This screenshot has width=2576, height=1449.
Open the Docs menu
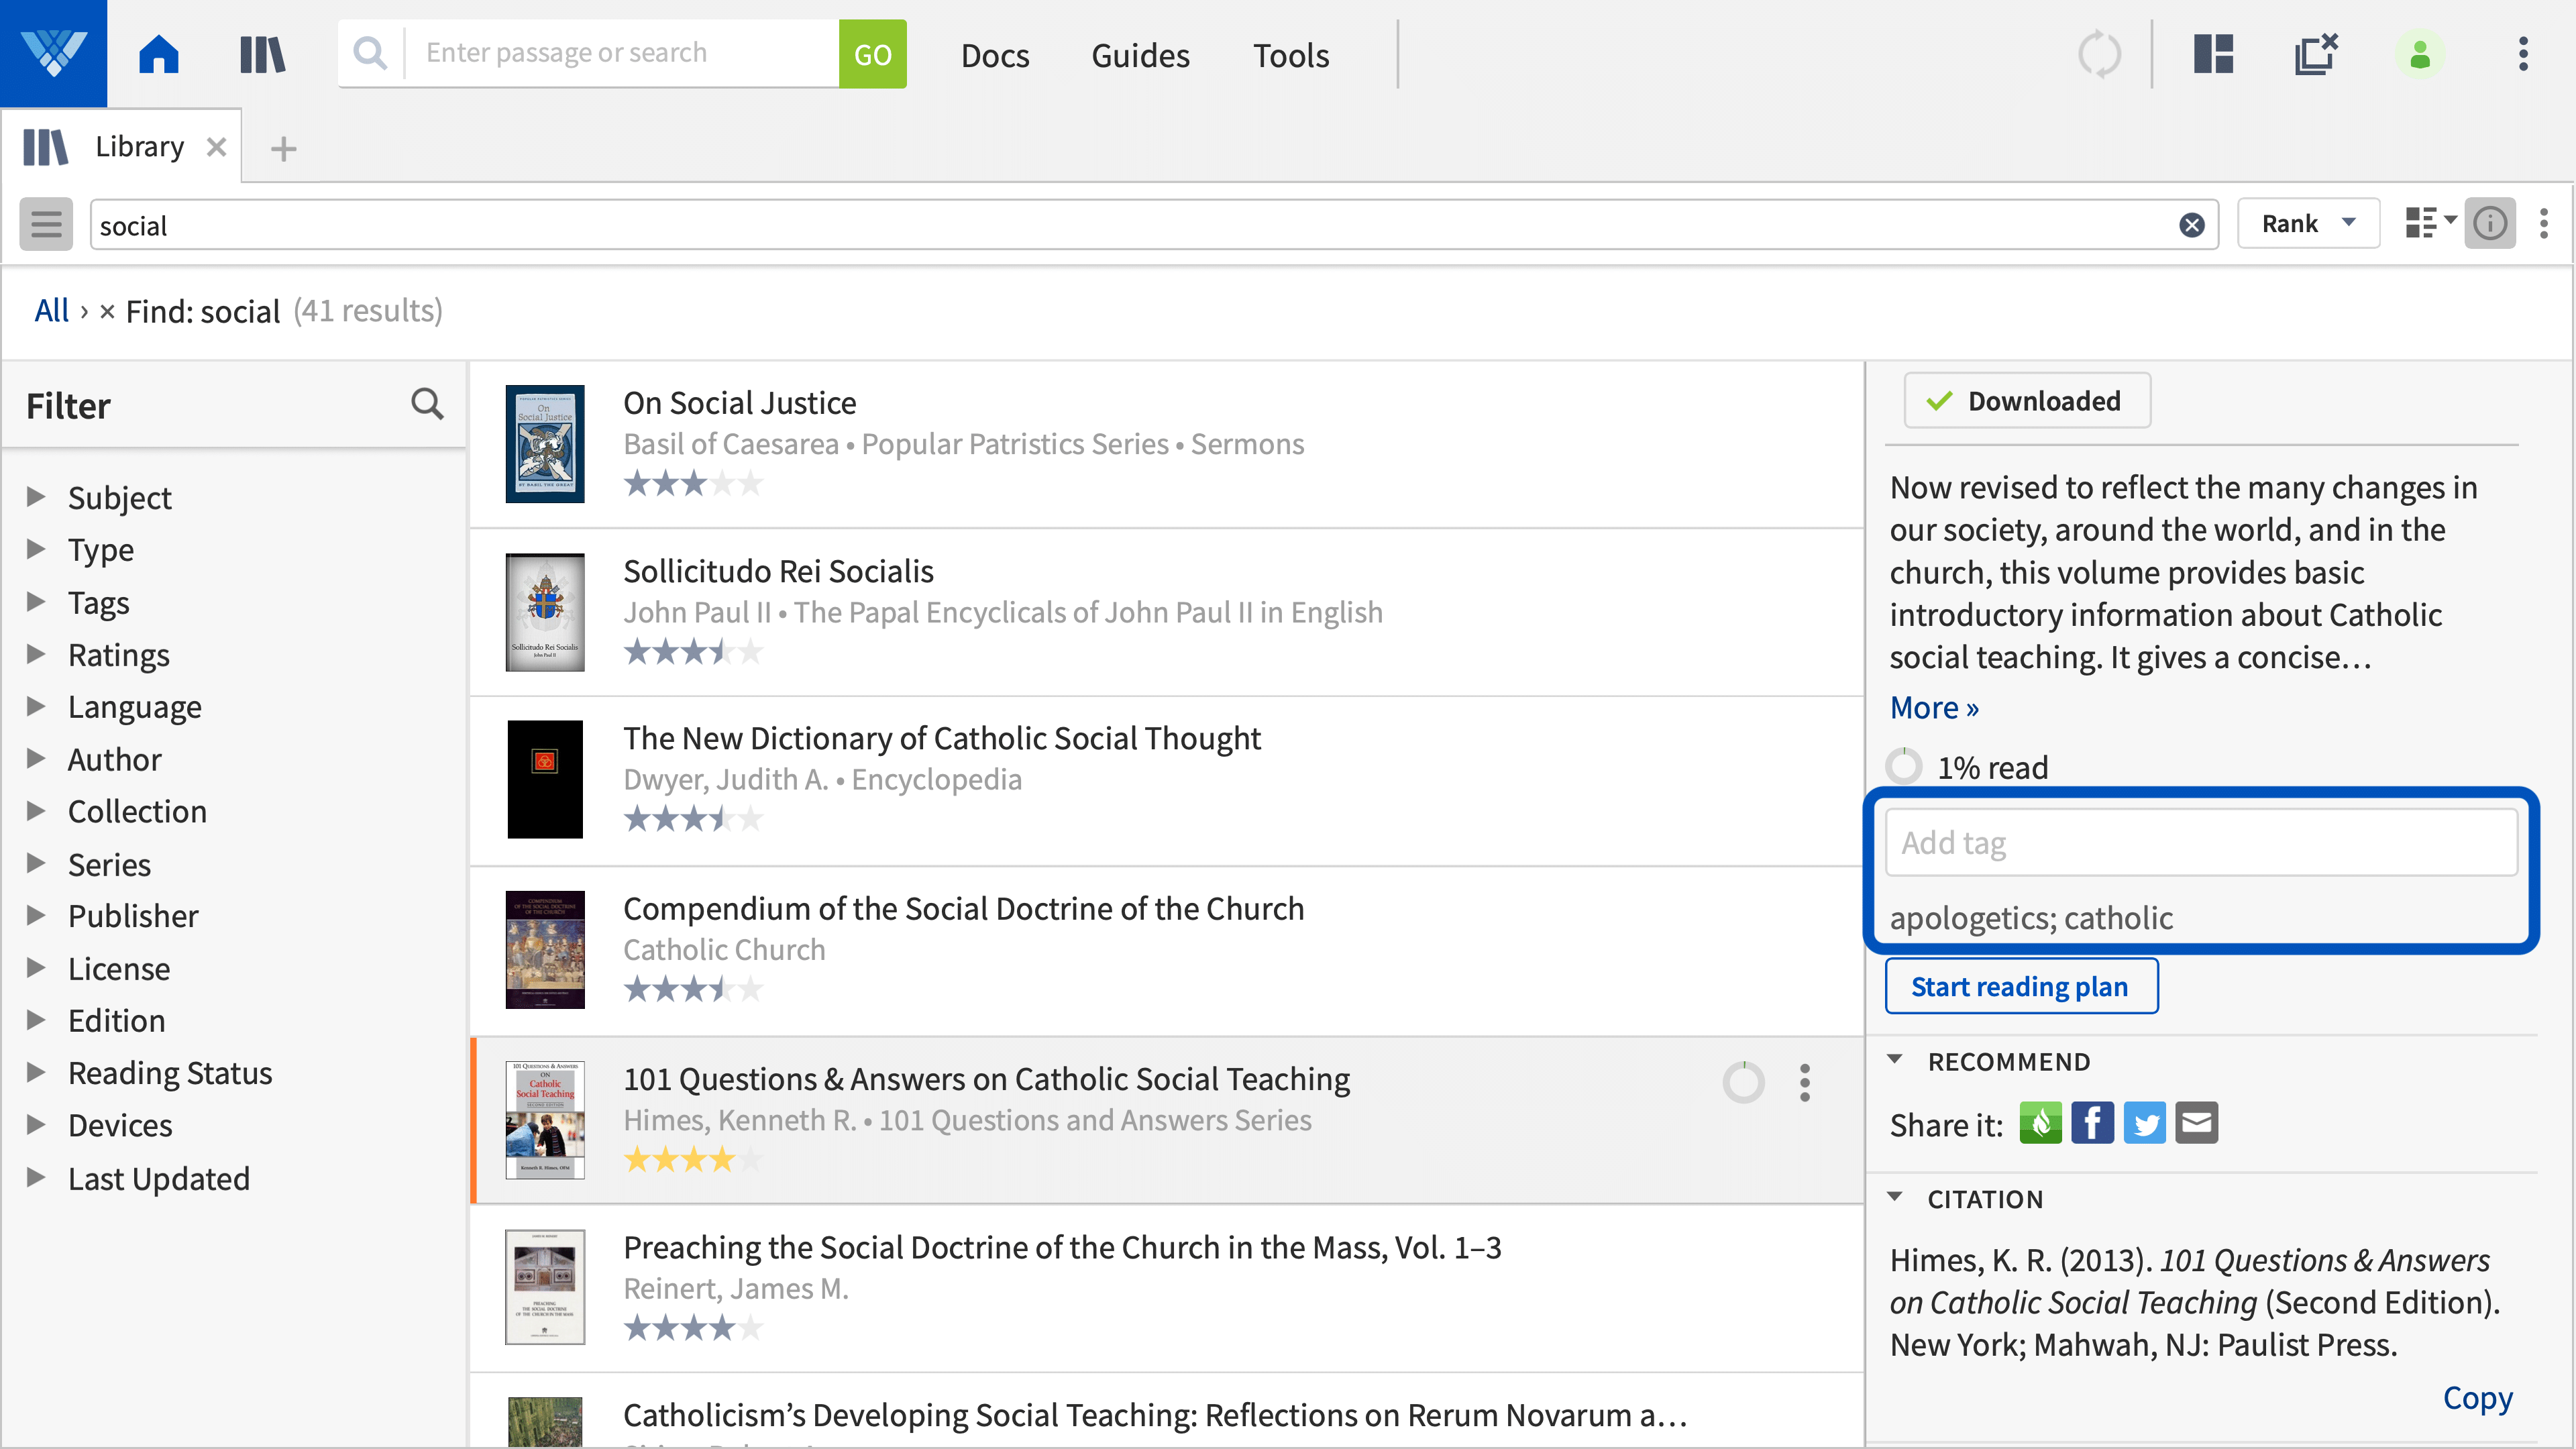pyautogui.click(x=995, y=55)
